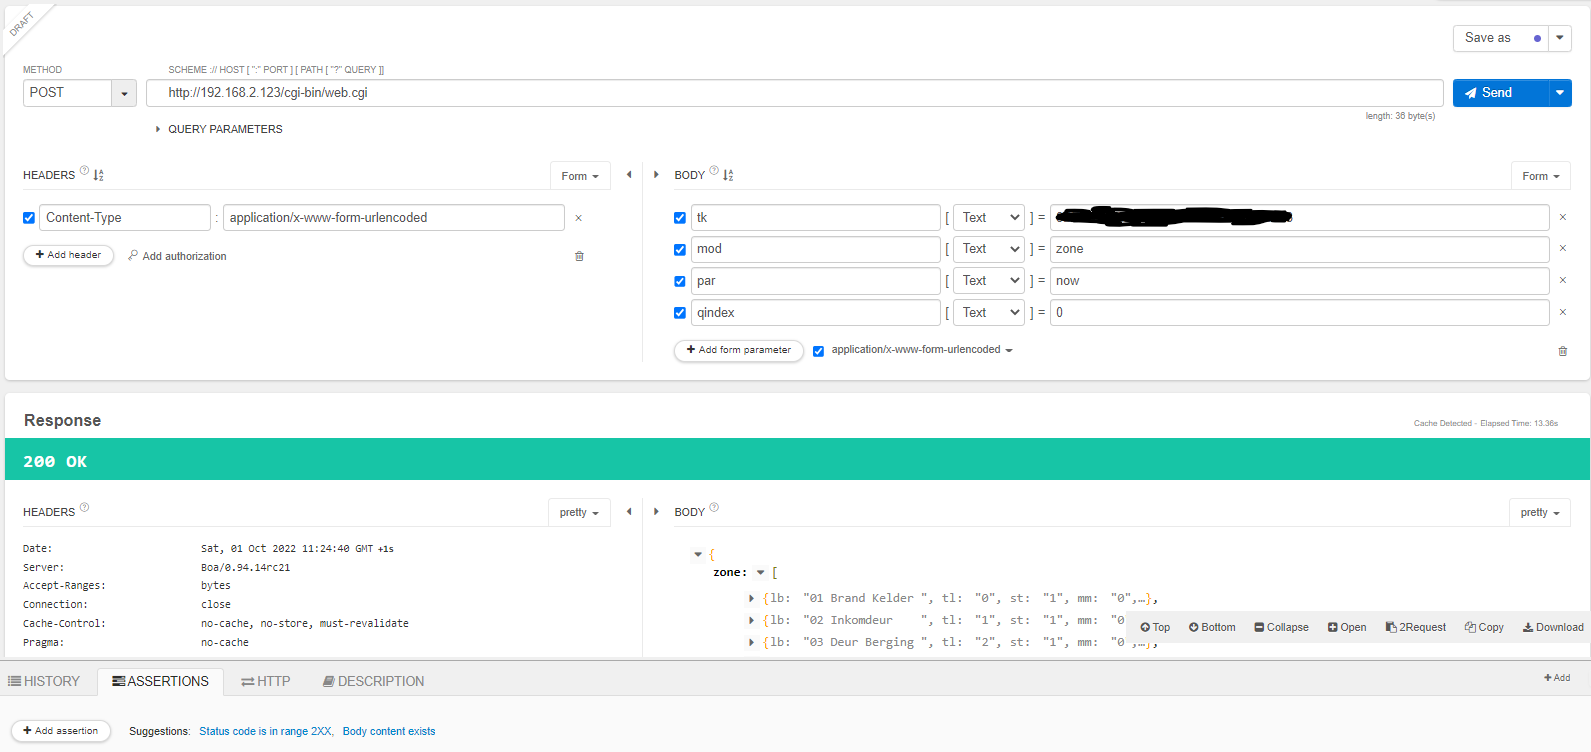Viewport: 1591px width, 752px height.
Task: Copy the response body
Action: click(1484, 627)
